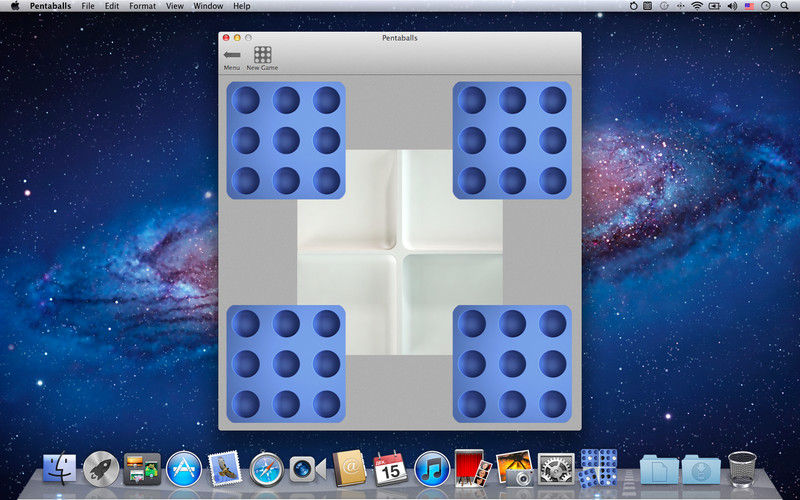800x500 pixels.
Task: Open the Address Book in the Dock
Action: 349,468
